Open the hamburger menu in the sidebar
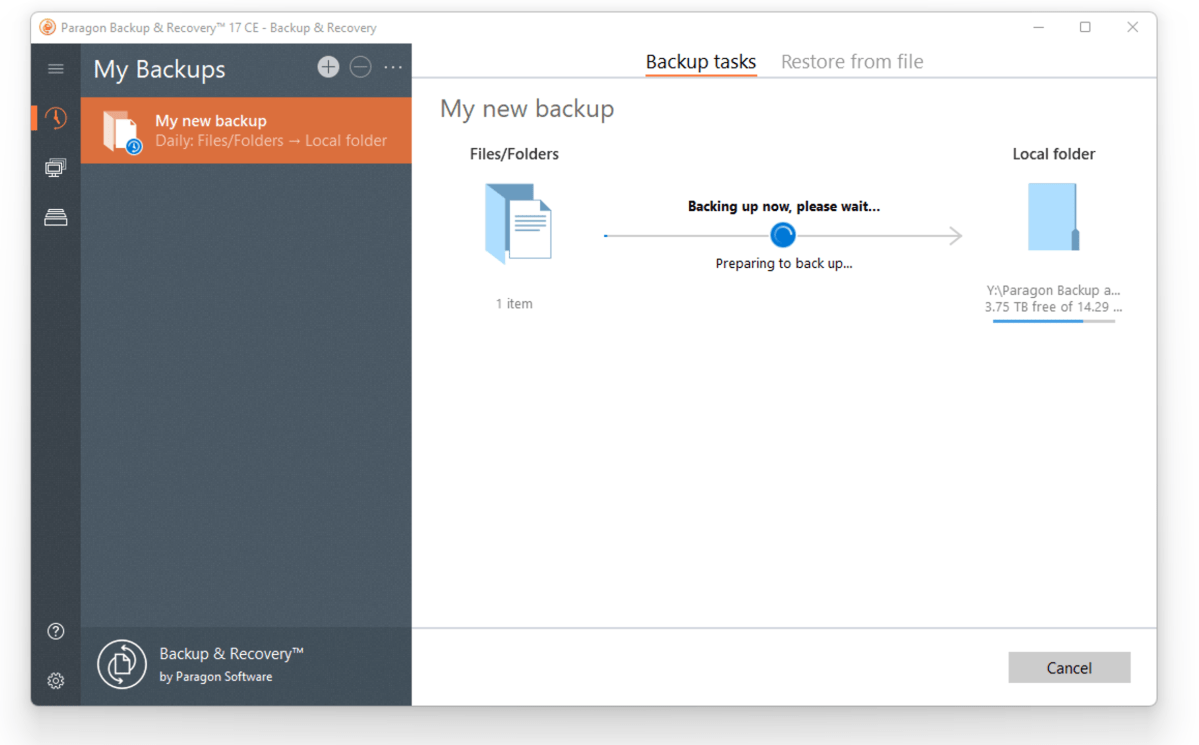The height and width of the screenshot is (745, 1199). [56, 69]
